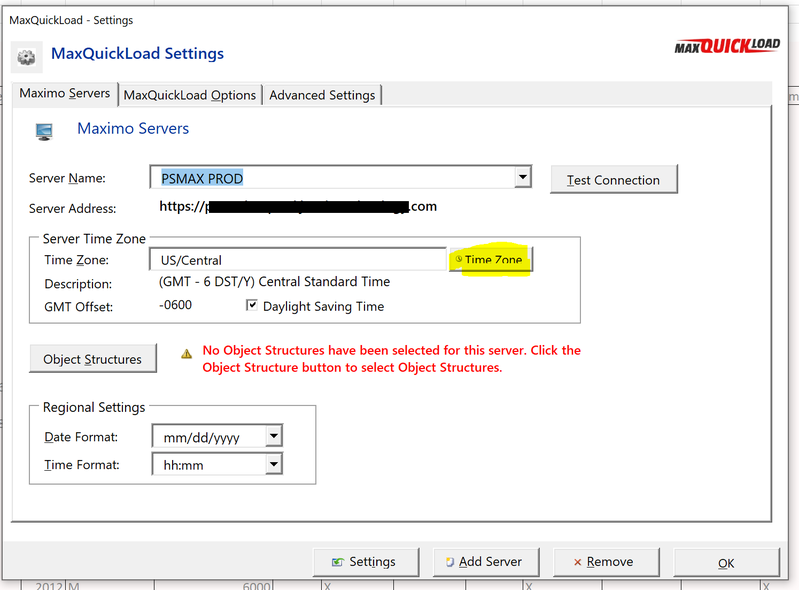The width and height of the screenshot is (799, 590).
Task: Click the MaxQuickLoad logo in header
Action: tap(727, 46)
